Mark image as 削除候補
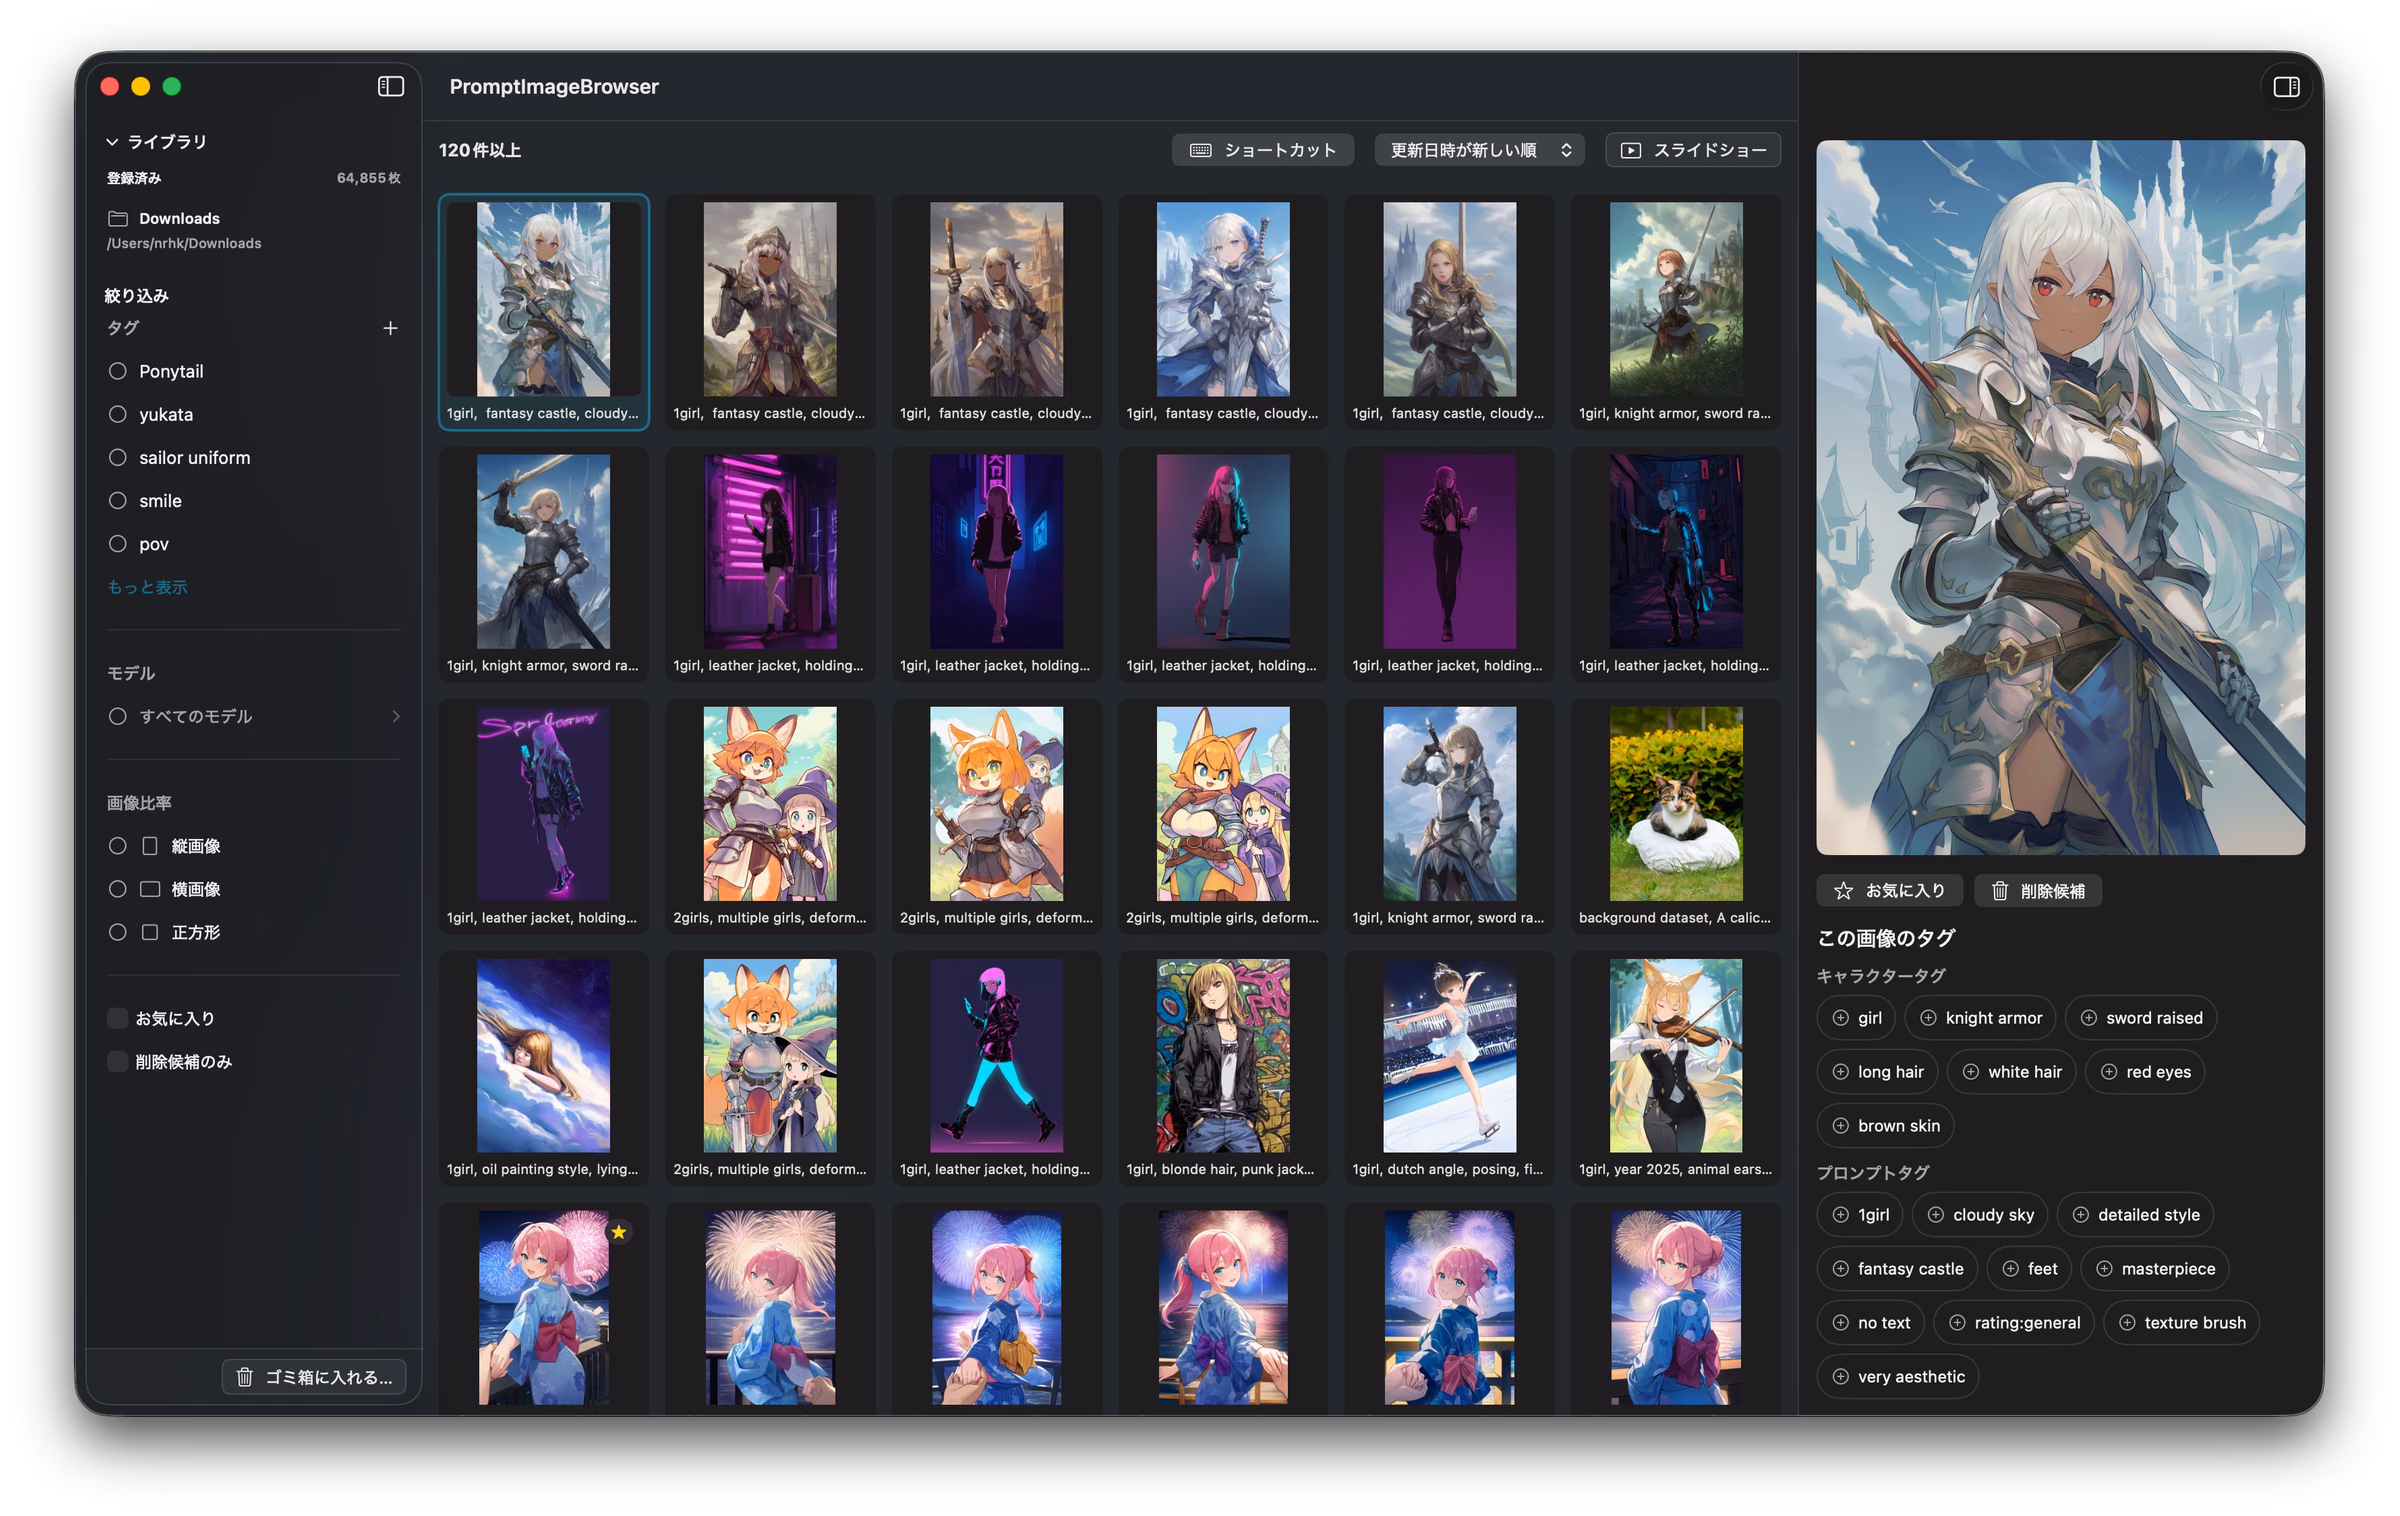 pos(2037,890)
